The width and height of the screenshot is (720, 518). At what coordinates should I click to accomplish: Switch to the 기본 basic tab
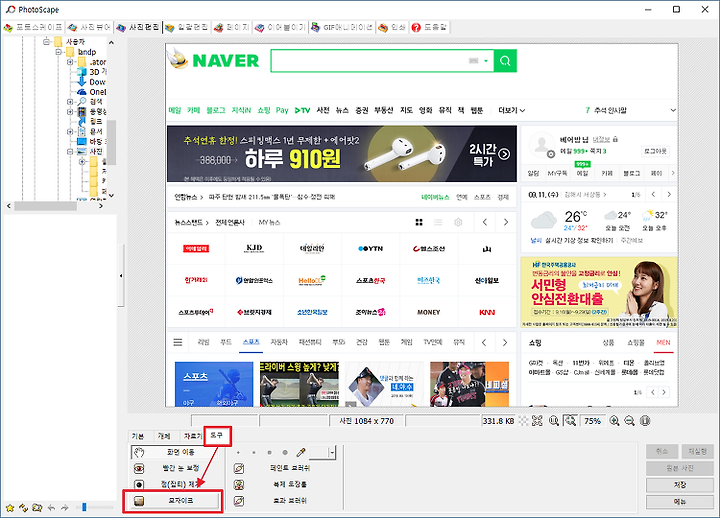point(138,436)
